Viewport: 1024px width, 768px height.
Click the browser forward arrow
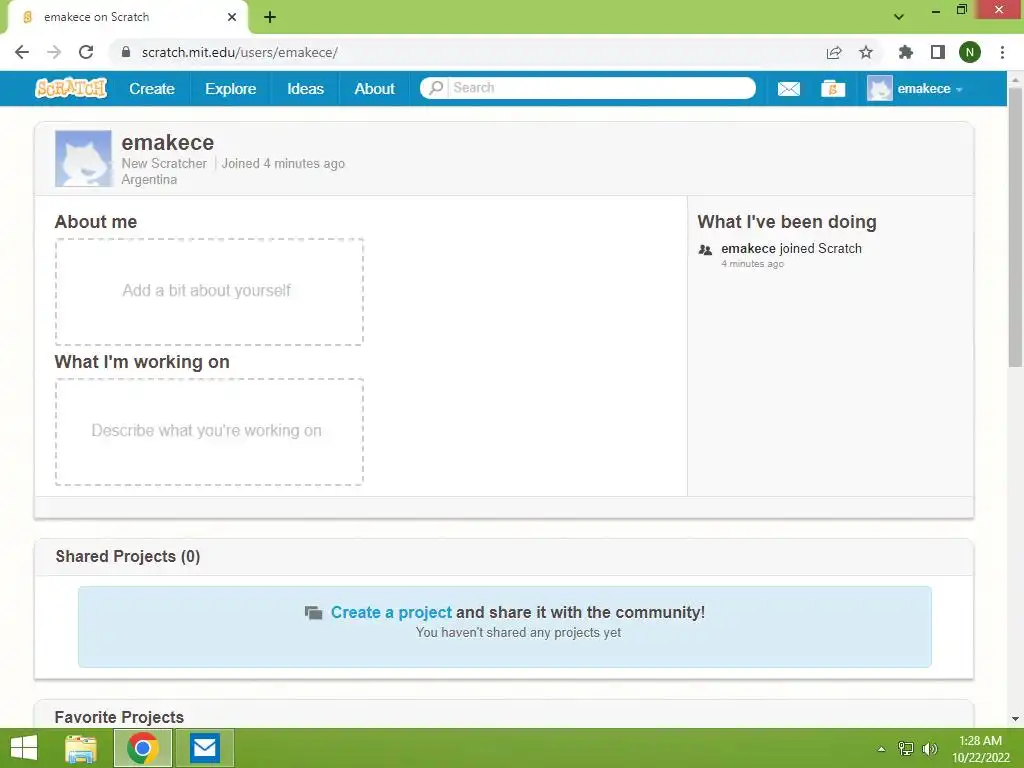(x=54, y=52)
